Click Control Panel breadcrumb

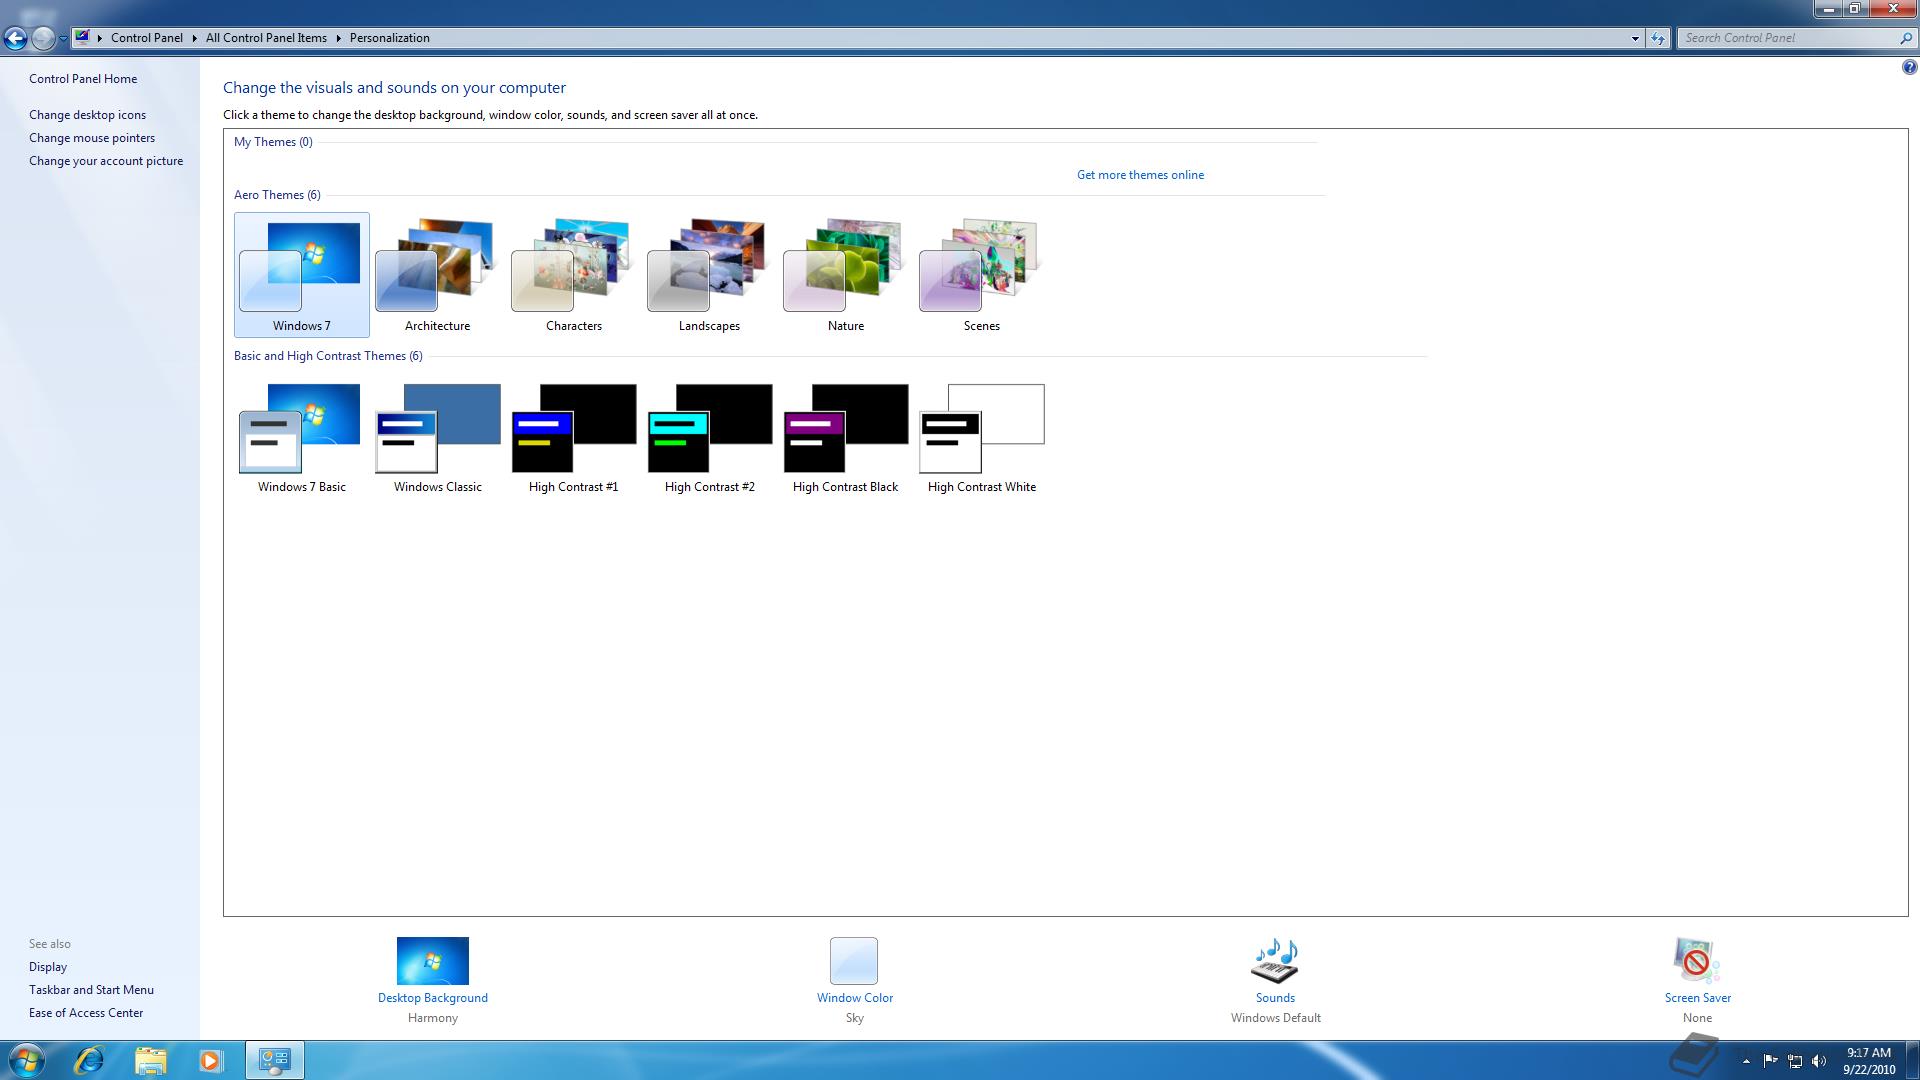[147, 38]
